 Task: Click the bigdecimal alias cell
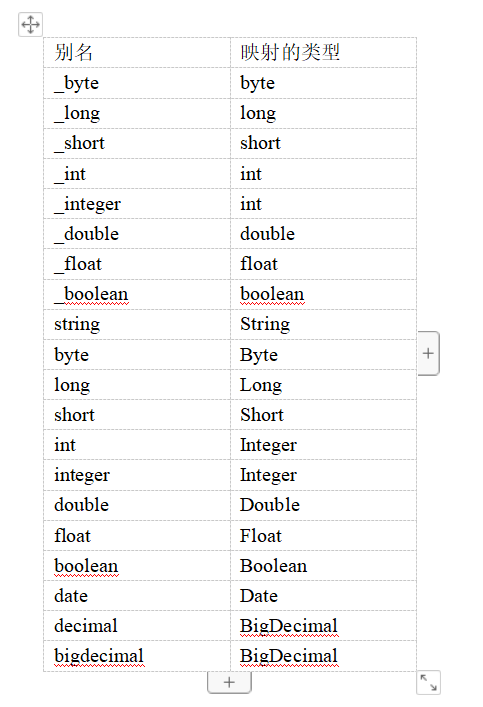coord(137,656)
